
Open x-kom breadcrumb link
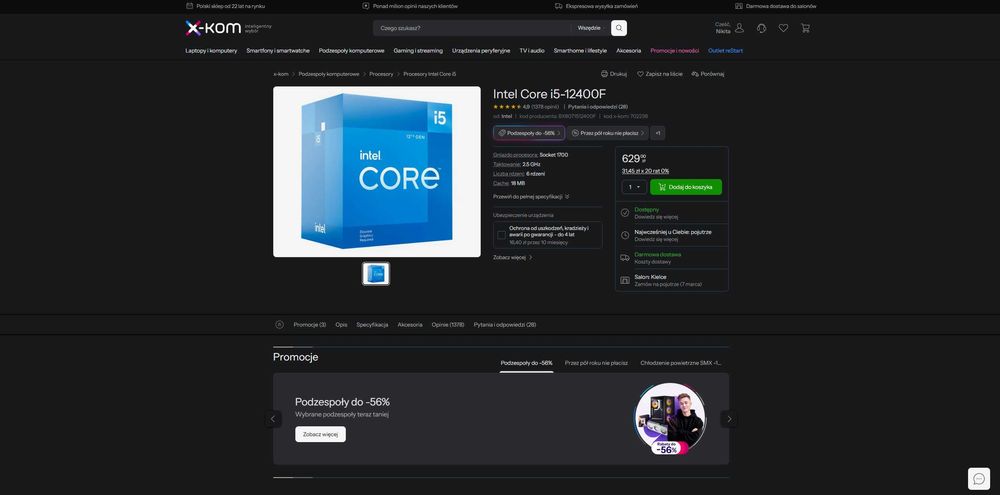click(x=281, y=74)
